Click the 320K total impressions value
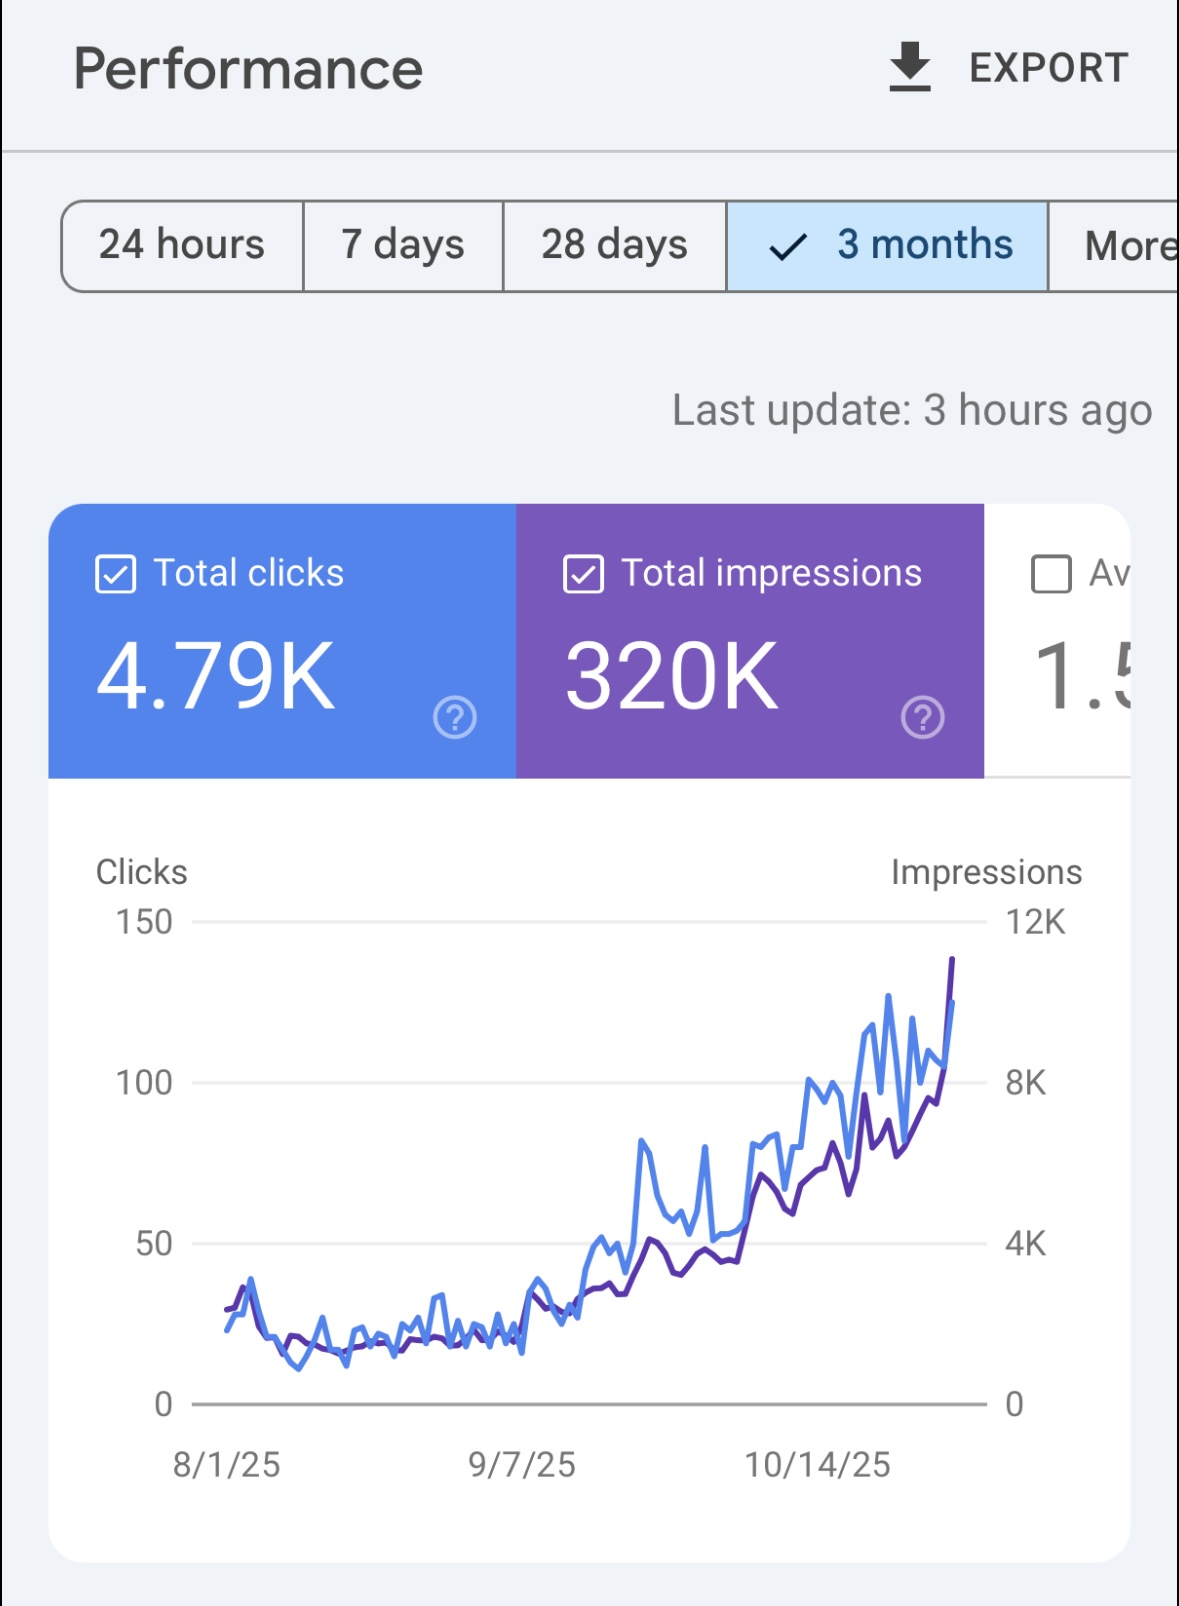The image size is (1179, 1606). click(x=671, y=677)
